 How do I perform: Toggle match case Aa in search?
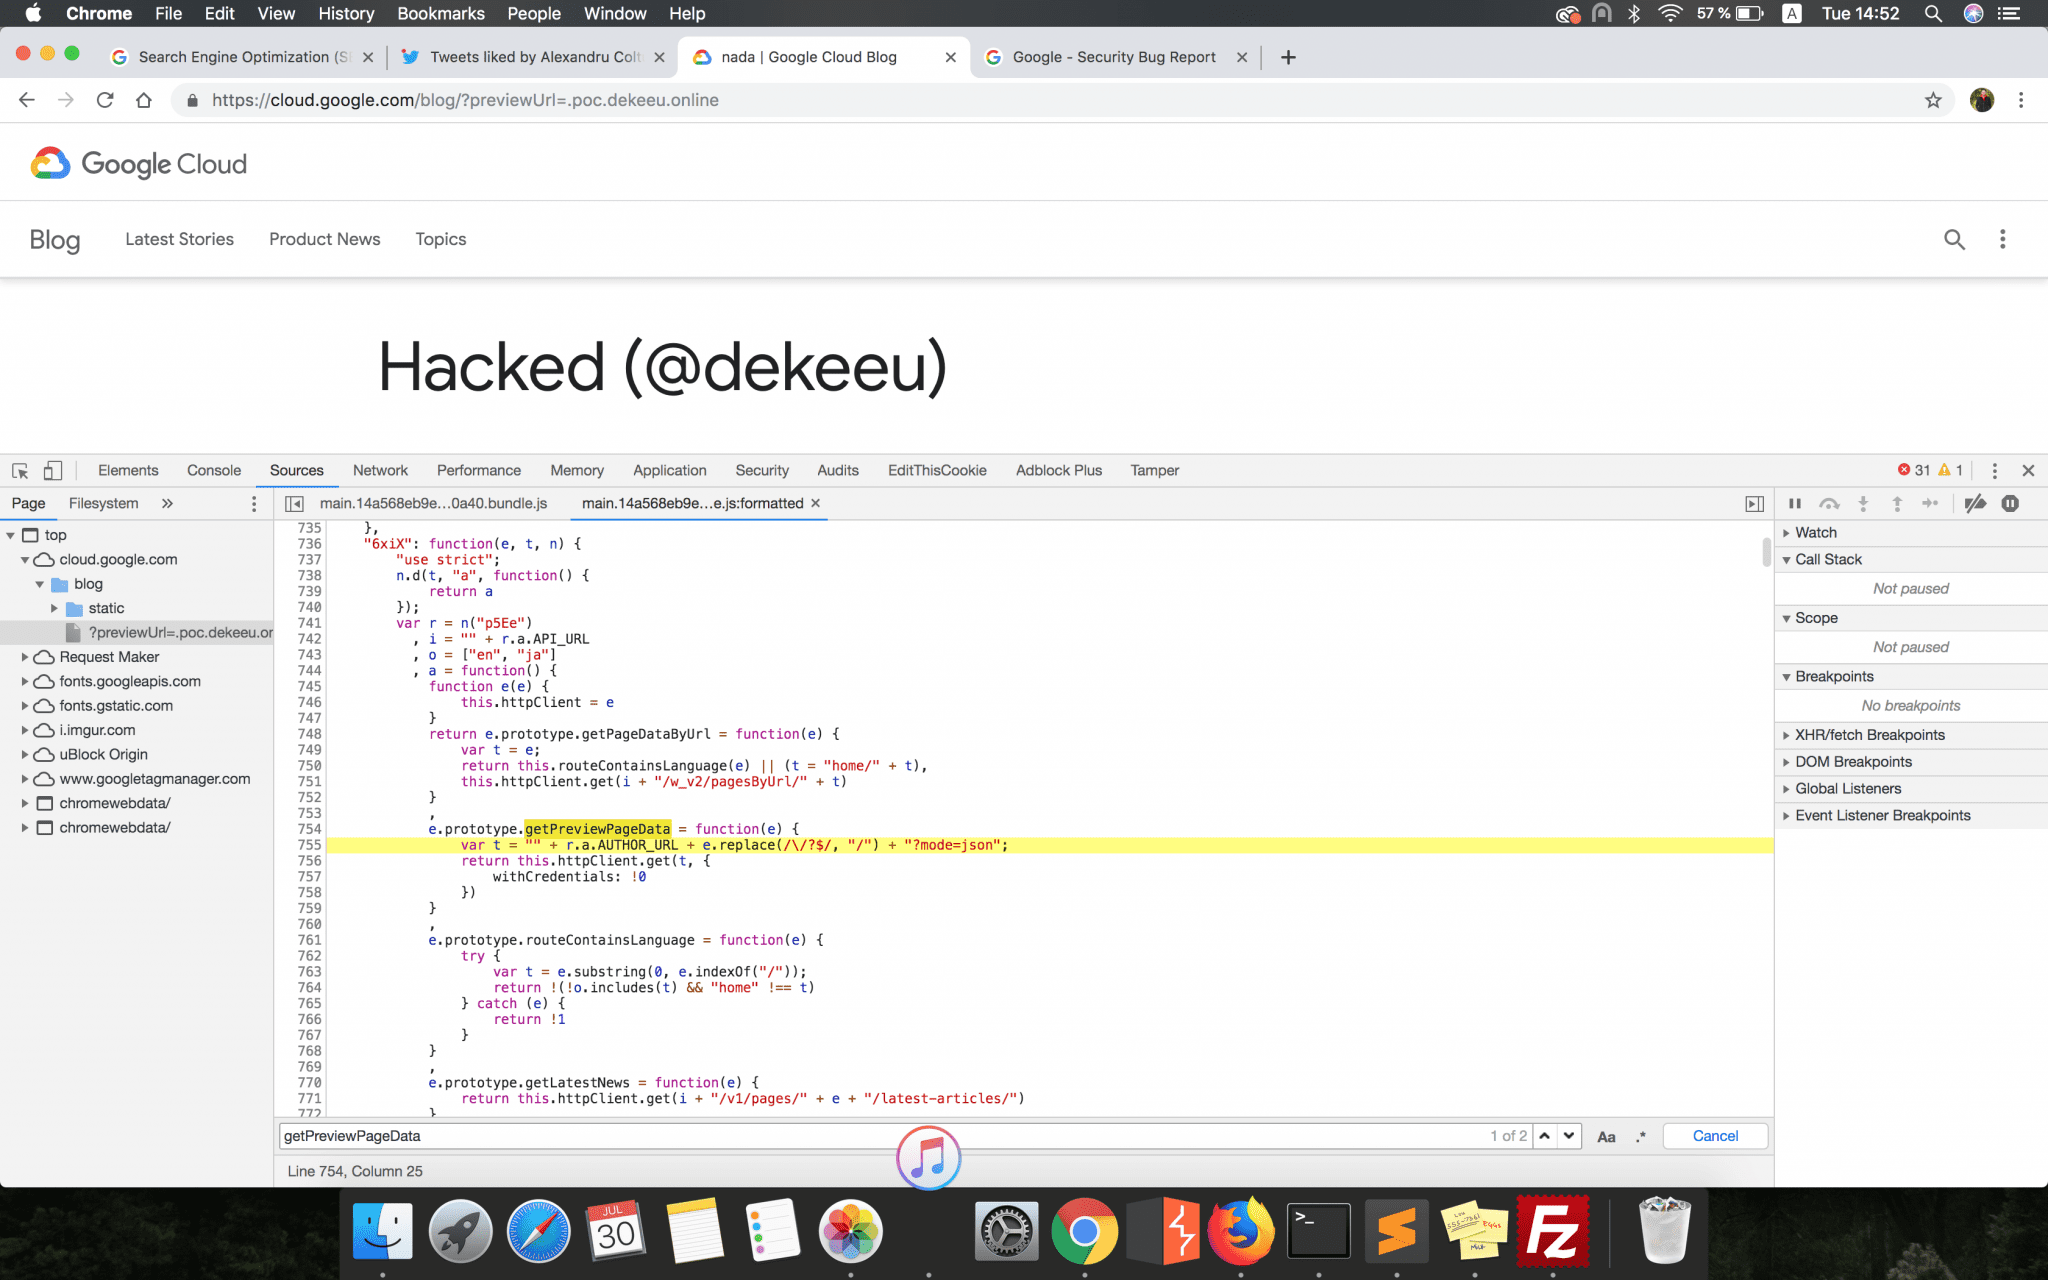[x=1606, y=1136]
